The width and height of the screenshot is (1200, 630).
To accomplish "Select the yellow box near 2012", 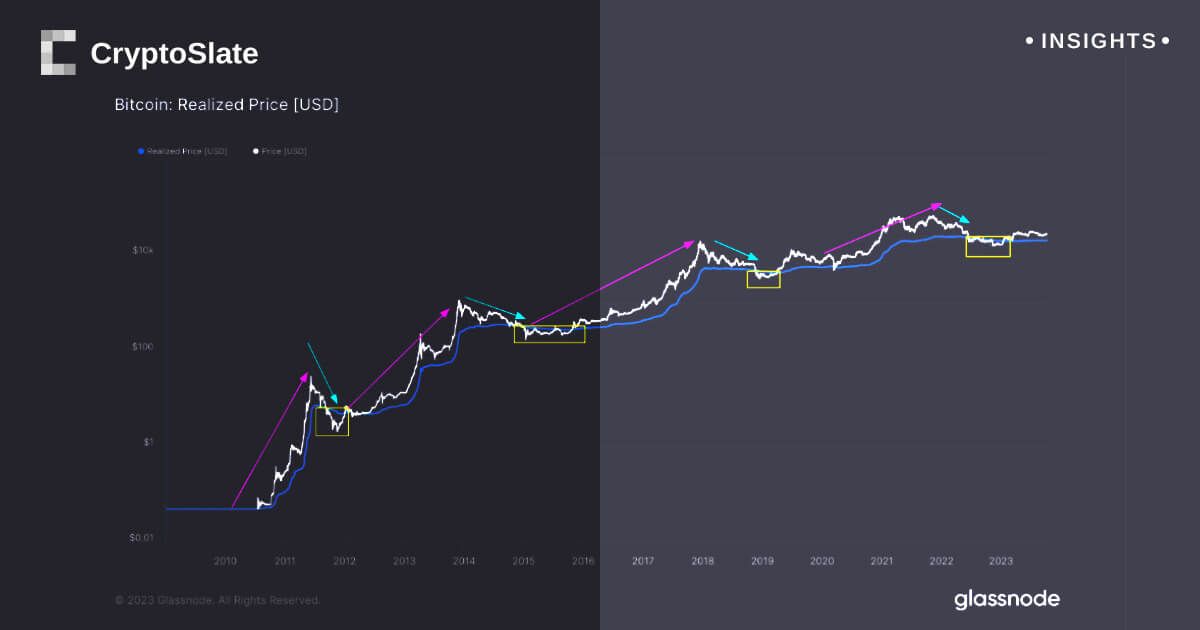I will (x=332, y=421).
